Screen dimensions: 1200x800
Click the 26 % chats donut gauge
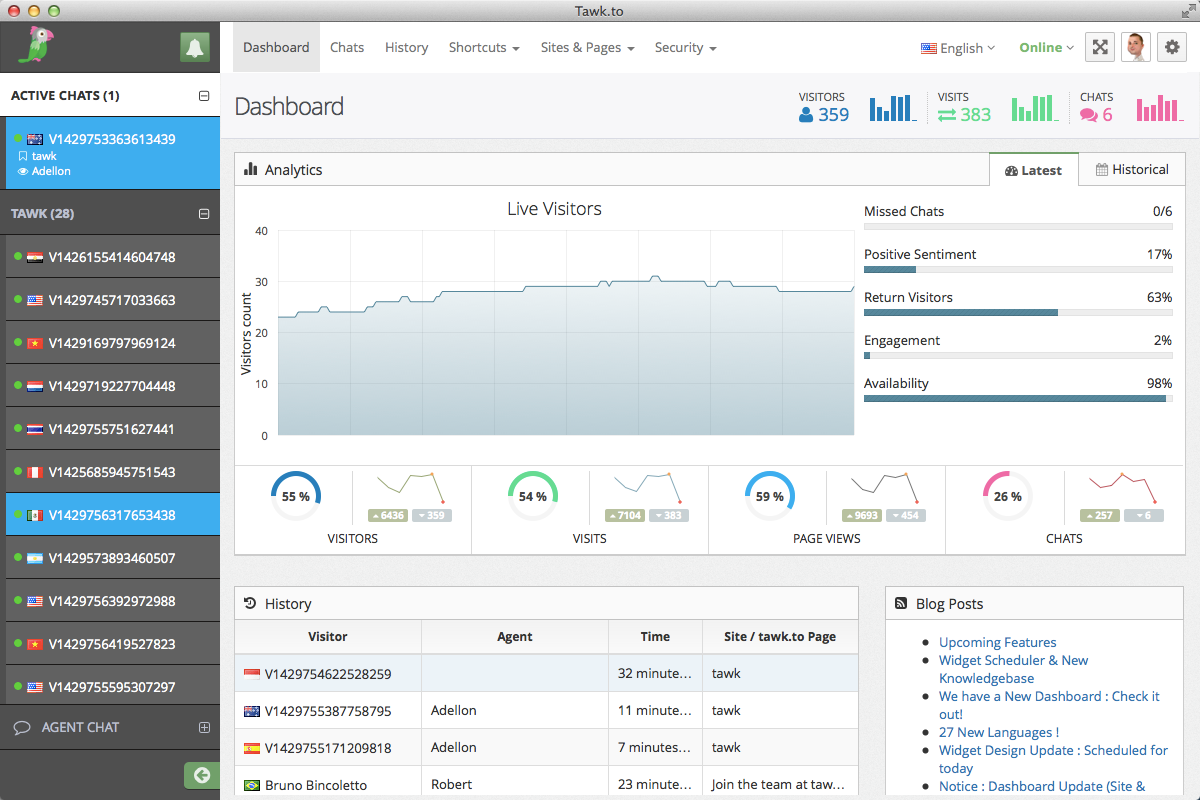[1008, 496]
